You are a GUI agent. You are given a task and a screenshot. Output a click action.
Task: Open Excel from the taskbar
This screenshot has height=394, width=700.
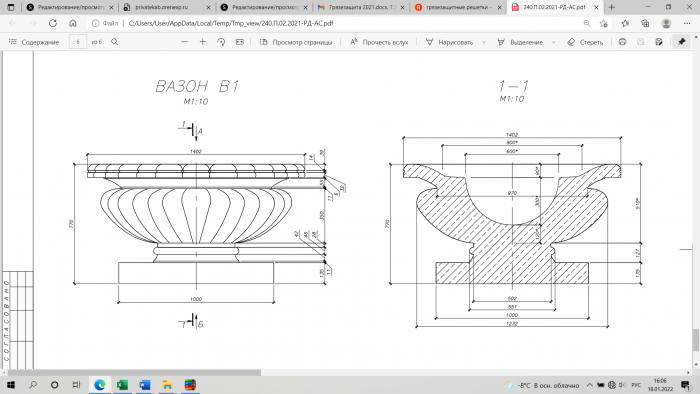[122, 385]
